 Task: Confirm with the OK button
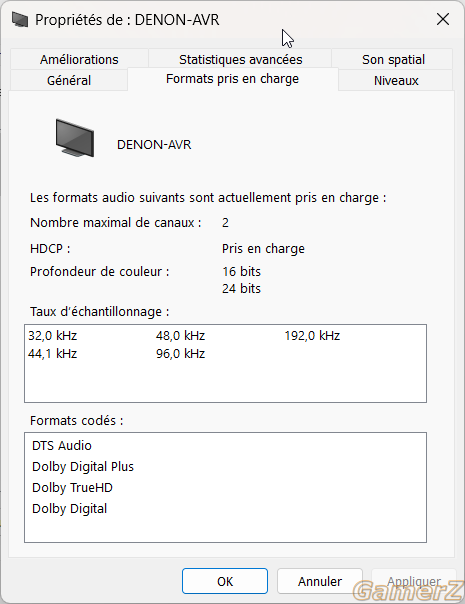(225, 581)
